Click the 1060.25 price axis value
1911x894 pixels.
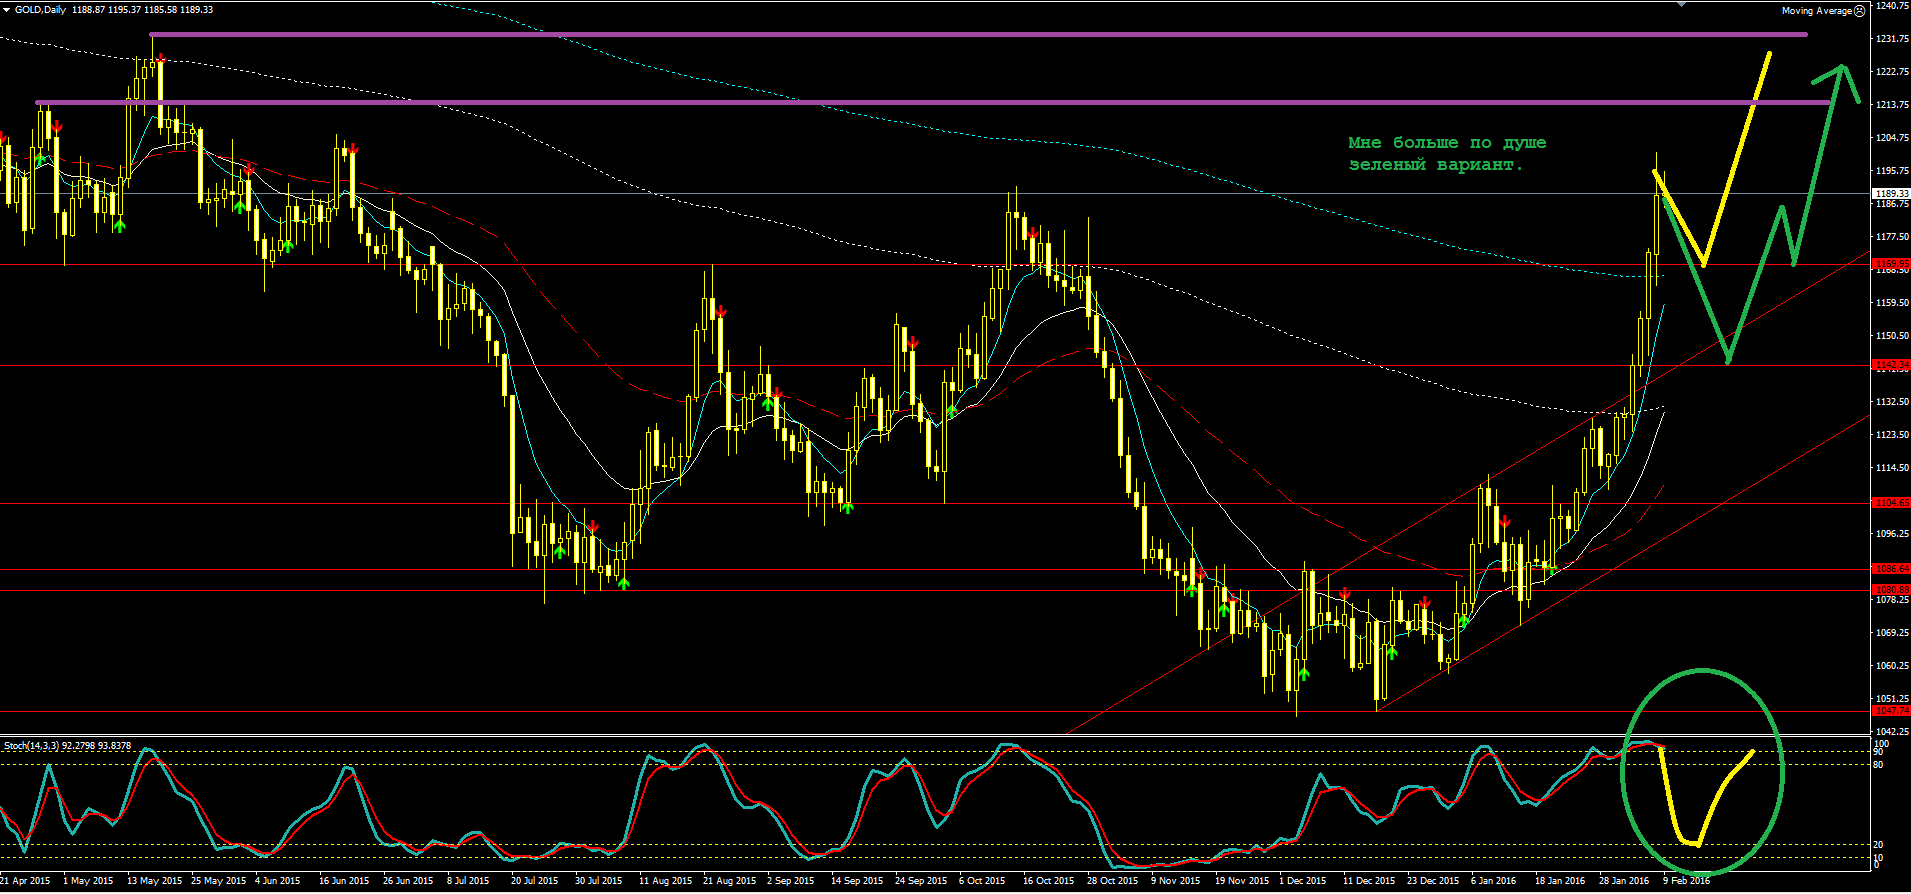click(1891, 666)
